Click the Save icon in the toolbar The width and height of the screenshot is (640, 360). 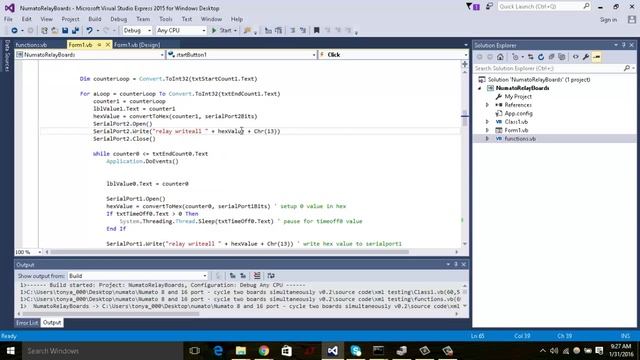coord(65,31)
